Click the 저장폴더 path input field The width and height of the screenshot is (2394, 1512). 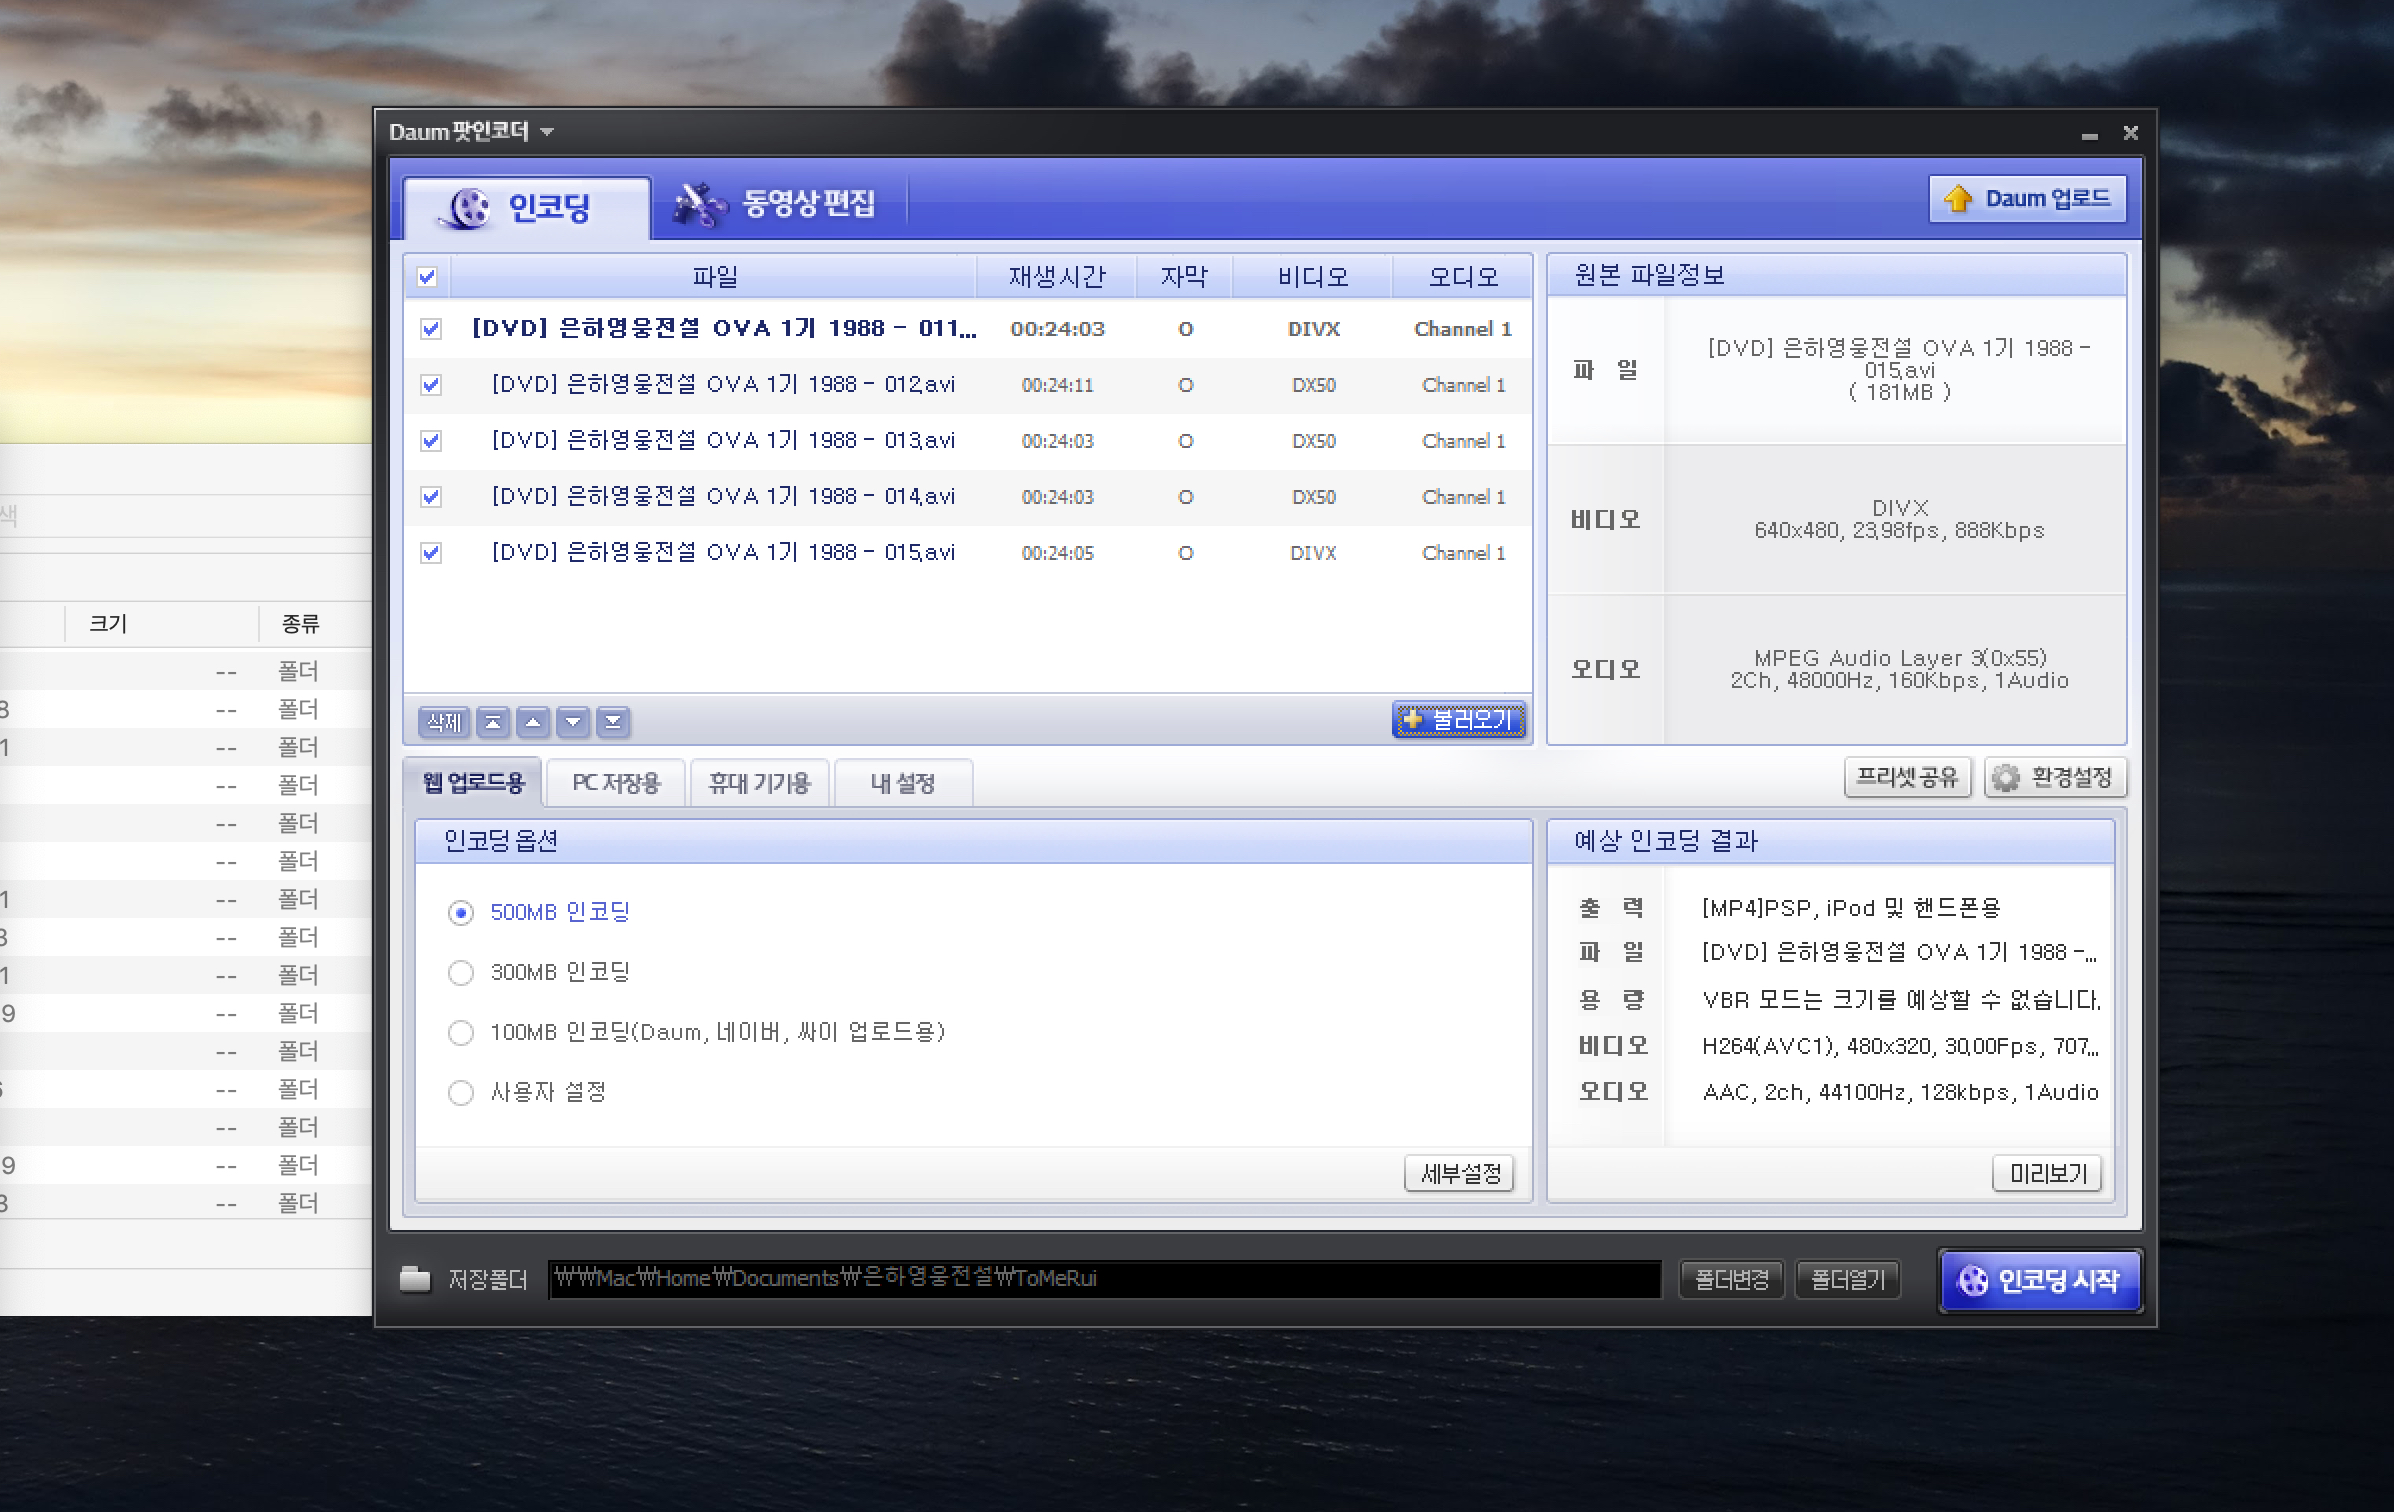(1104, 1279)
